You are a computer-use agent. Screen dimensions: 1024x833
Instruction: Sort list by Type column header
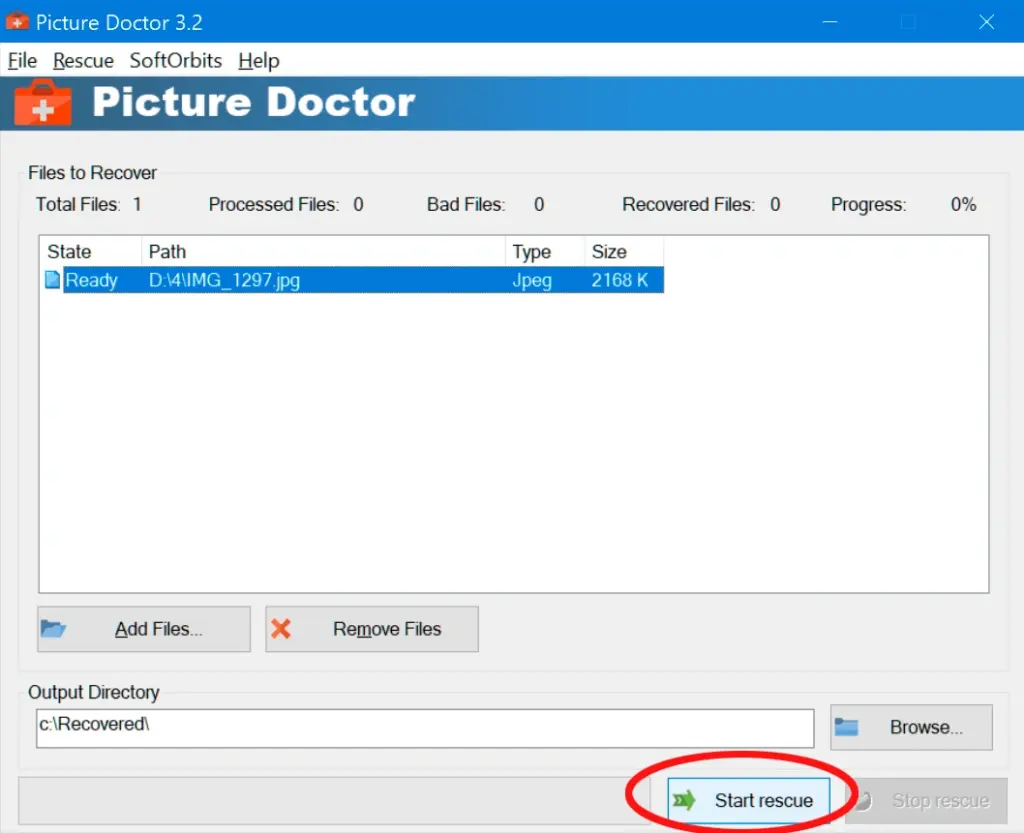[x=543, y=251]
